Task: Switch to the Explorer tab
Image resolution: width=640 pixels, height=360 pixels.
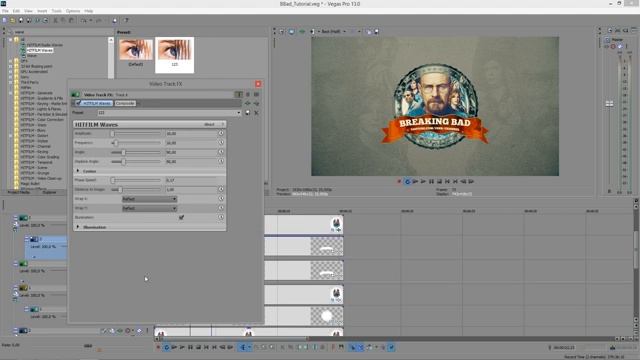Action: 49,192
